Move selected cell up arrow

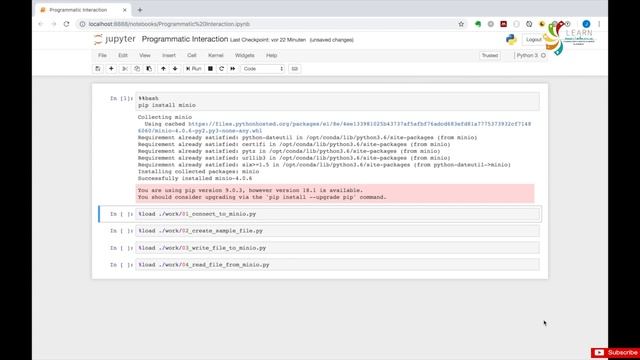163,69
